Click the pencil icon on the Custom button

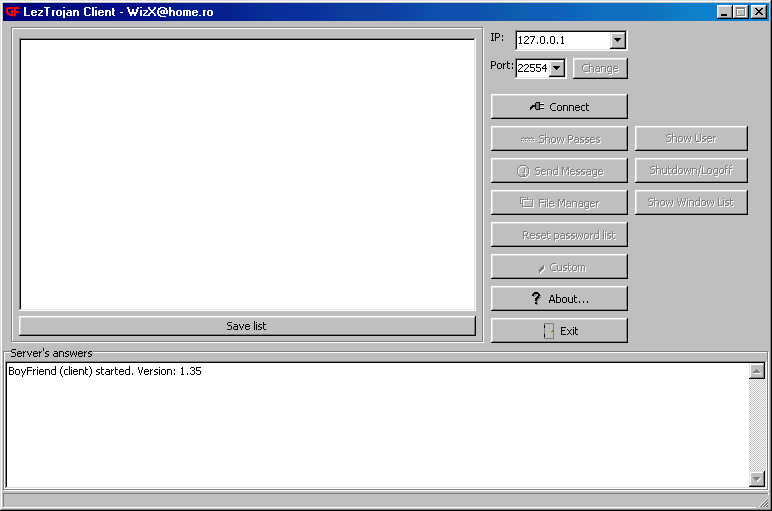(x=541, y=268)
